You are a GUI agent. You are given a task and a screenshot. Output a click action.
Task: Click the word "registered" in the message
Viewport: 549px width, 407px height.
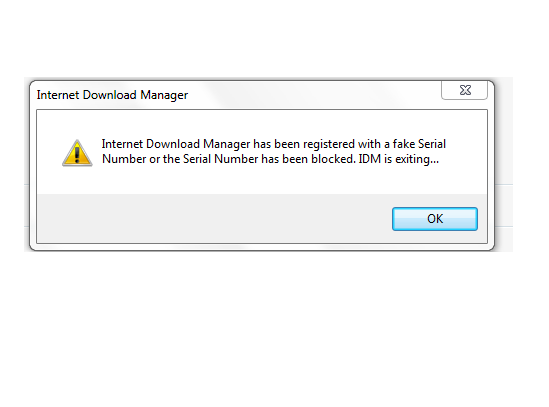[x=329, y=144]
